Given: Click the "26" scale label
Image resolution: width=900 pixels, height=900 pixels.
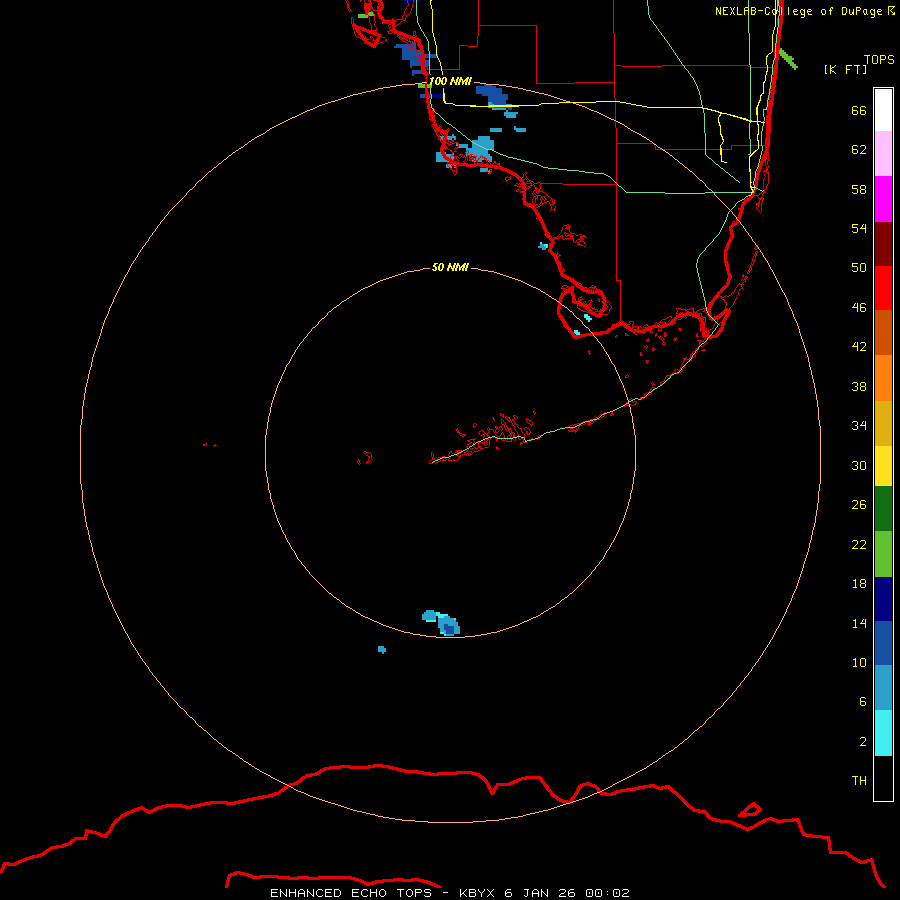Looking at the screenshot, I should [x=859, y=505].
